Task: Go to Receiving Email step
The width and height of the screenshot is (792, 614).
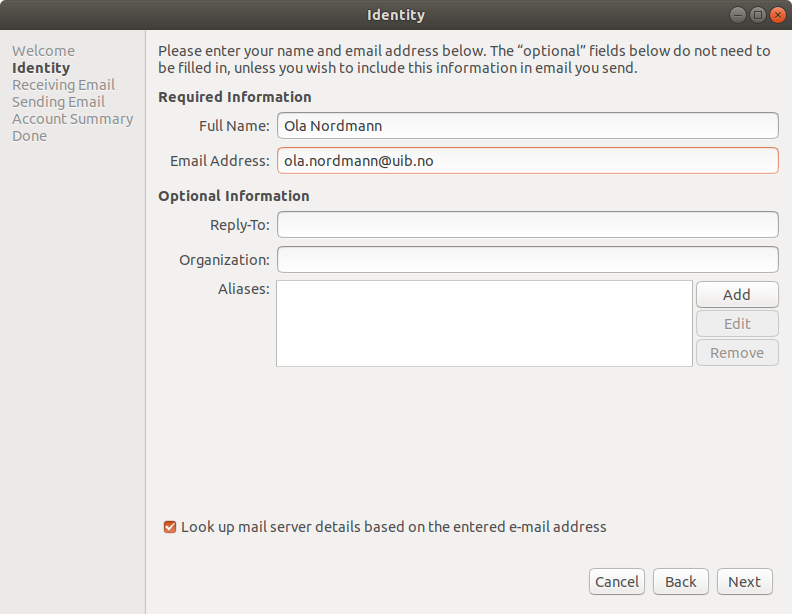Action: 63,85
